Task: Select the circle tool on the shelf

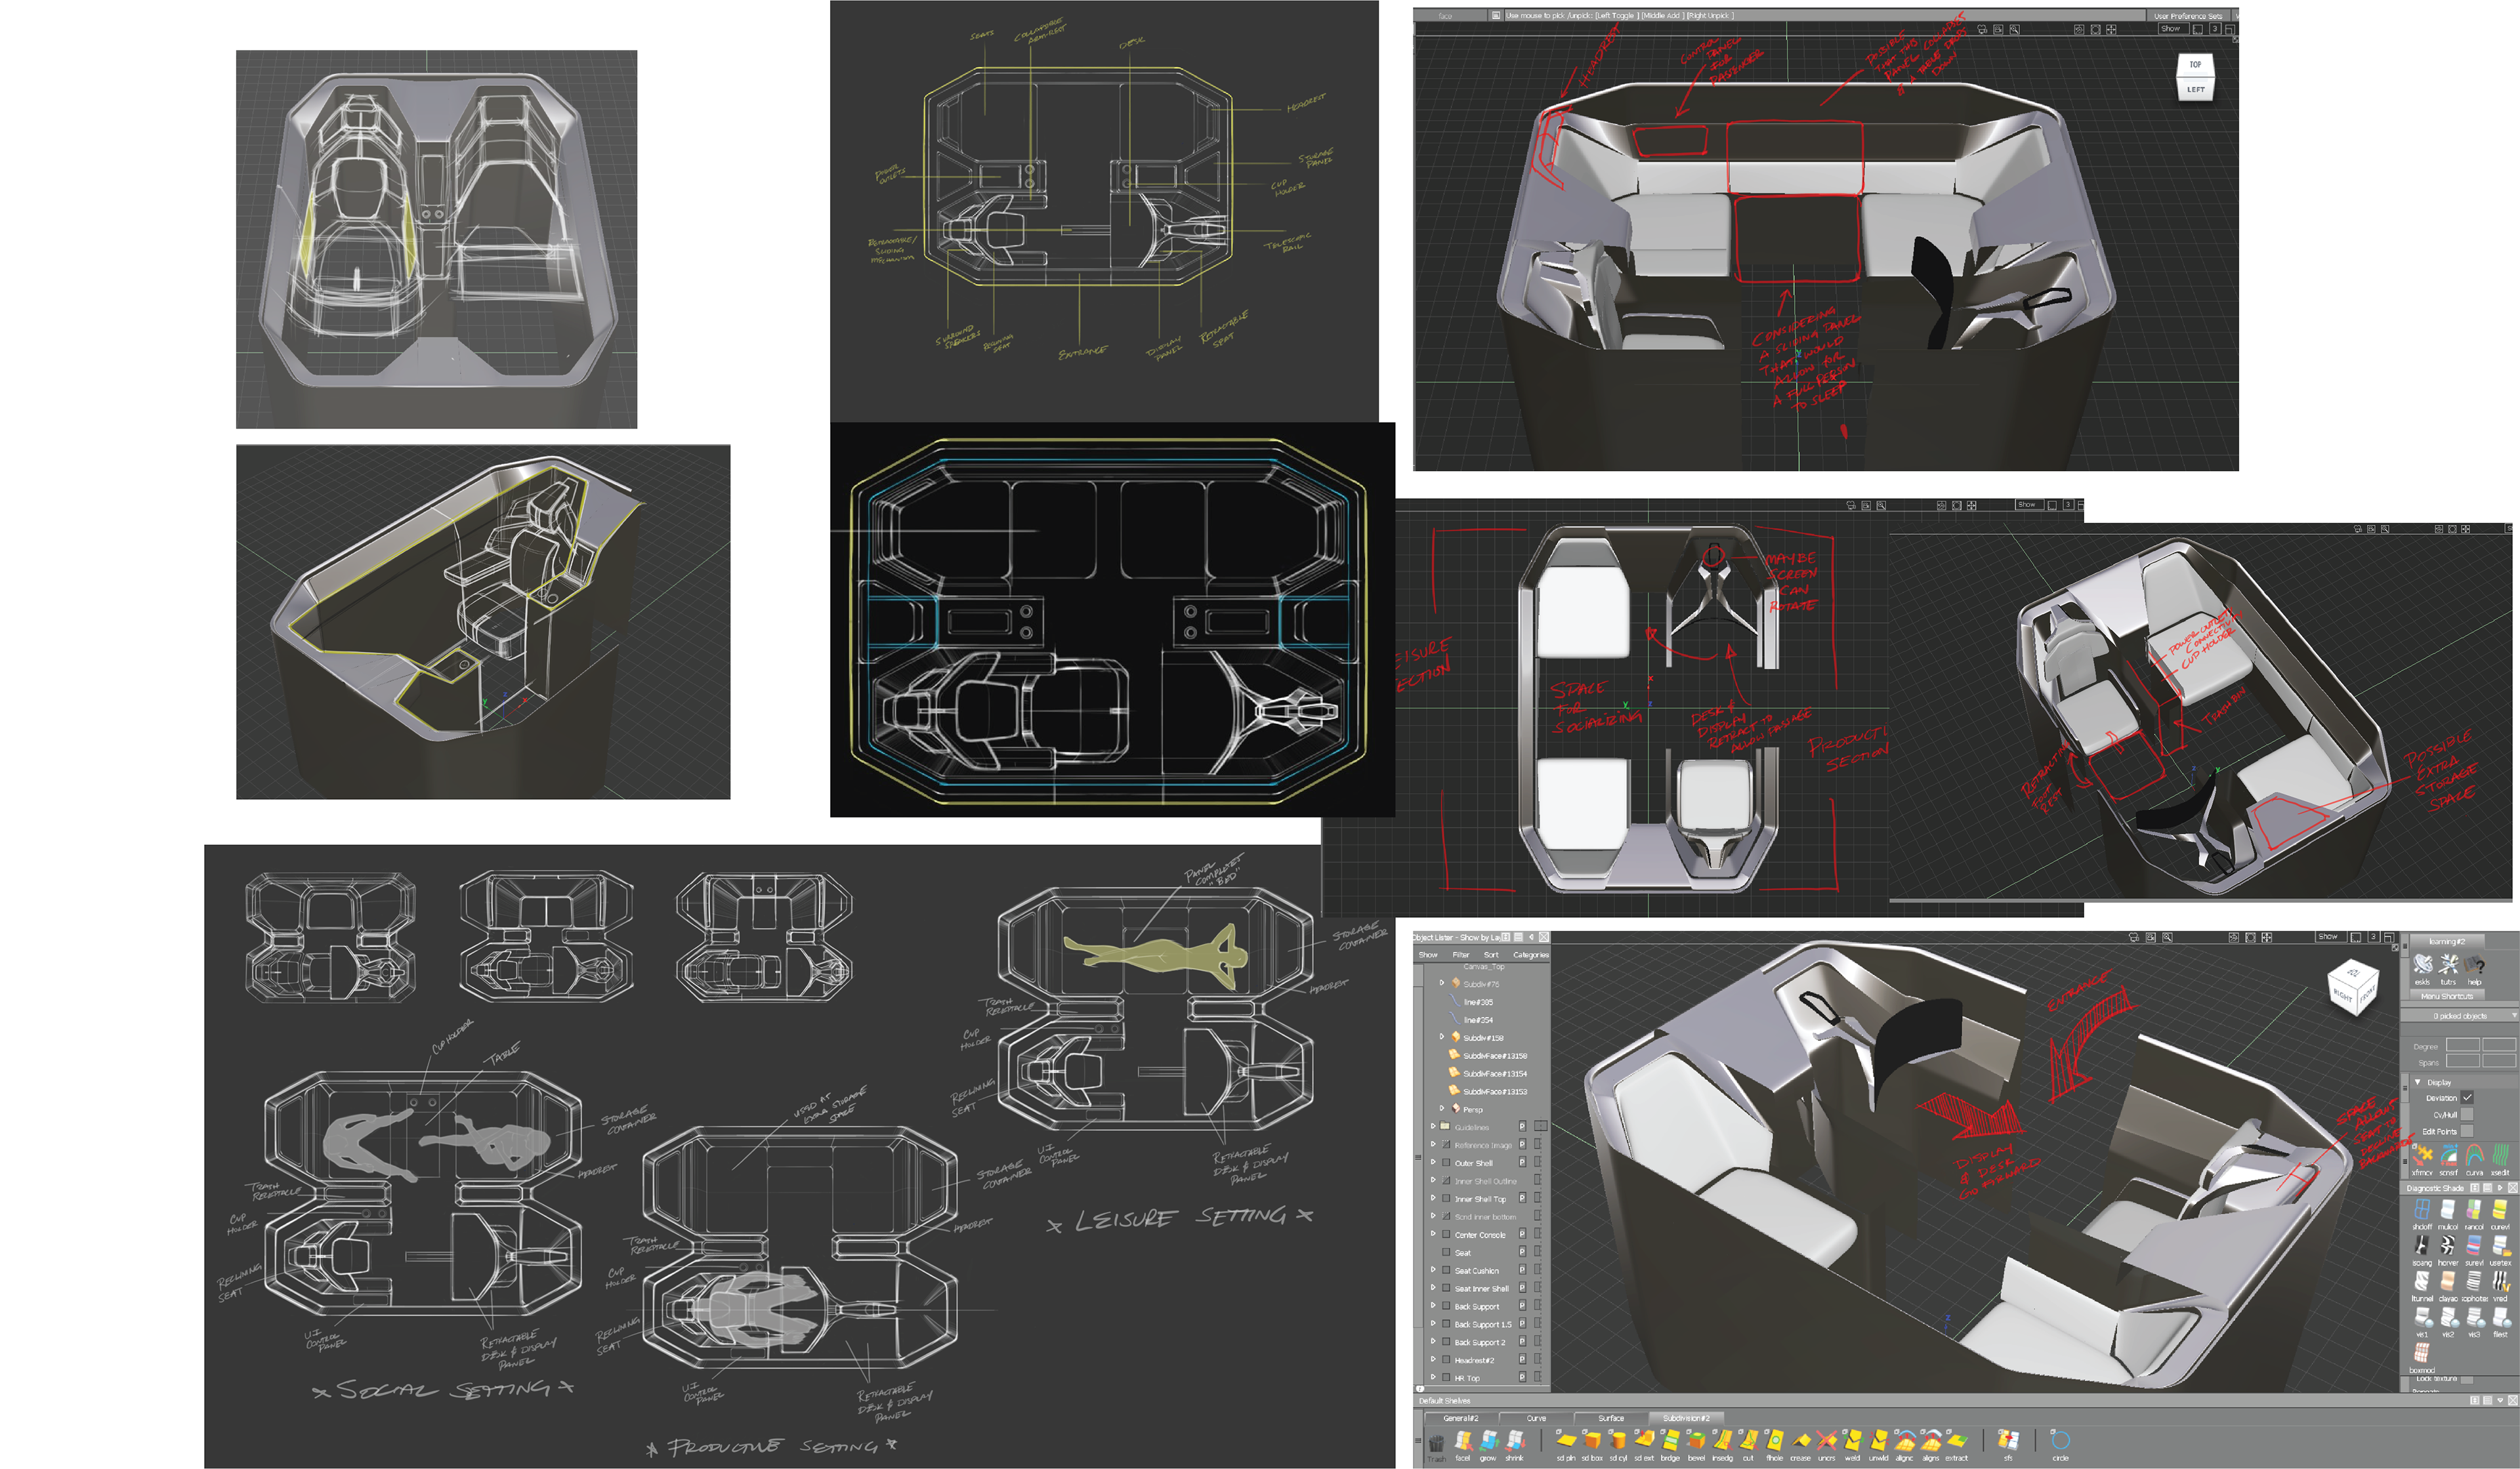Action: [2060, 1441]
